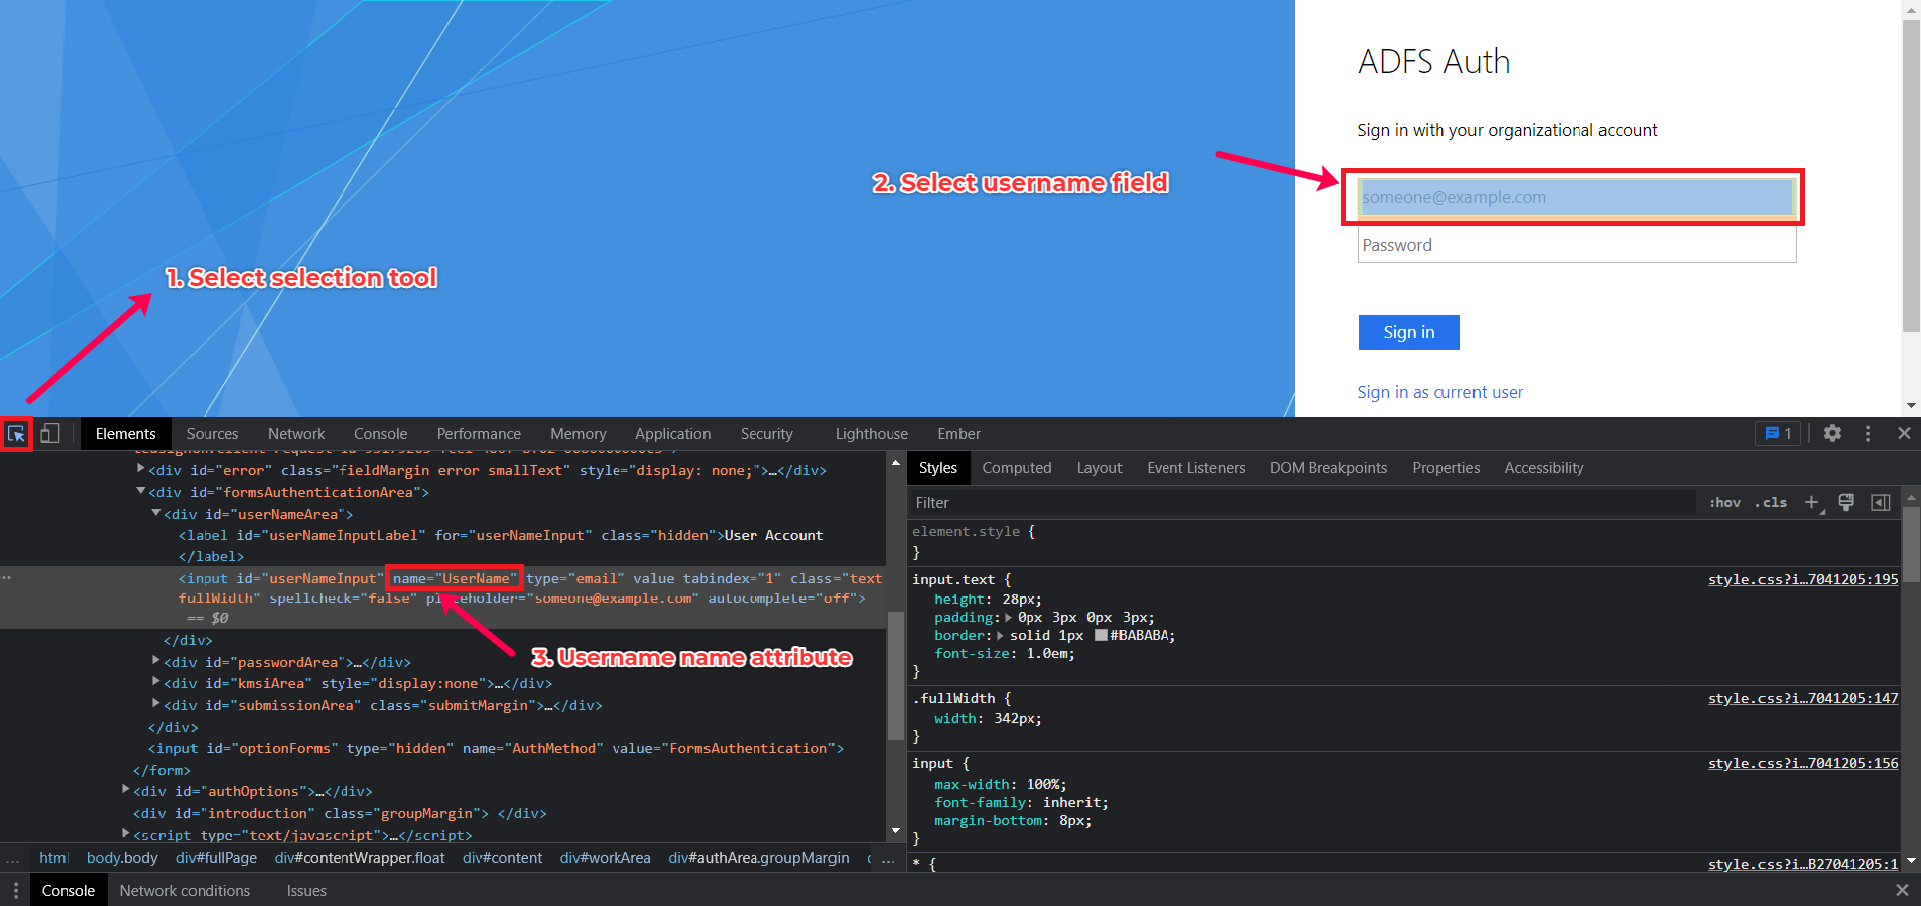
Task: Click the Sign in button
Action: pos(1409,332)
